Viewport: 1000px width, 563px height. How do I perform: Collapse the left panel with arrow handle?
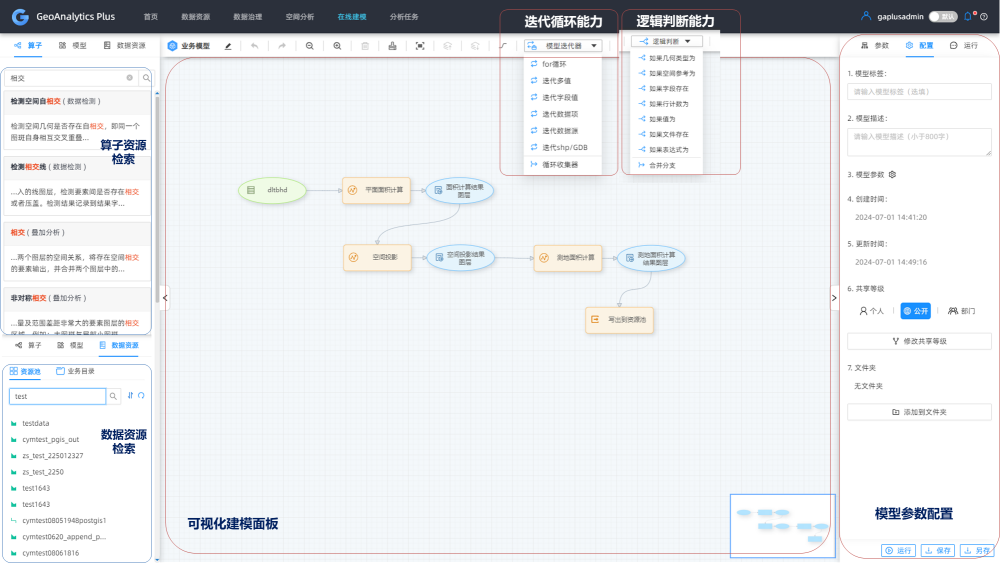(165, 298)
